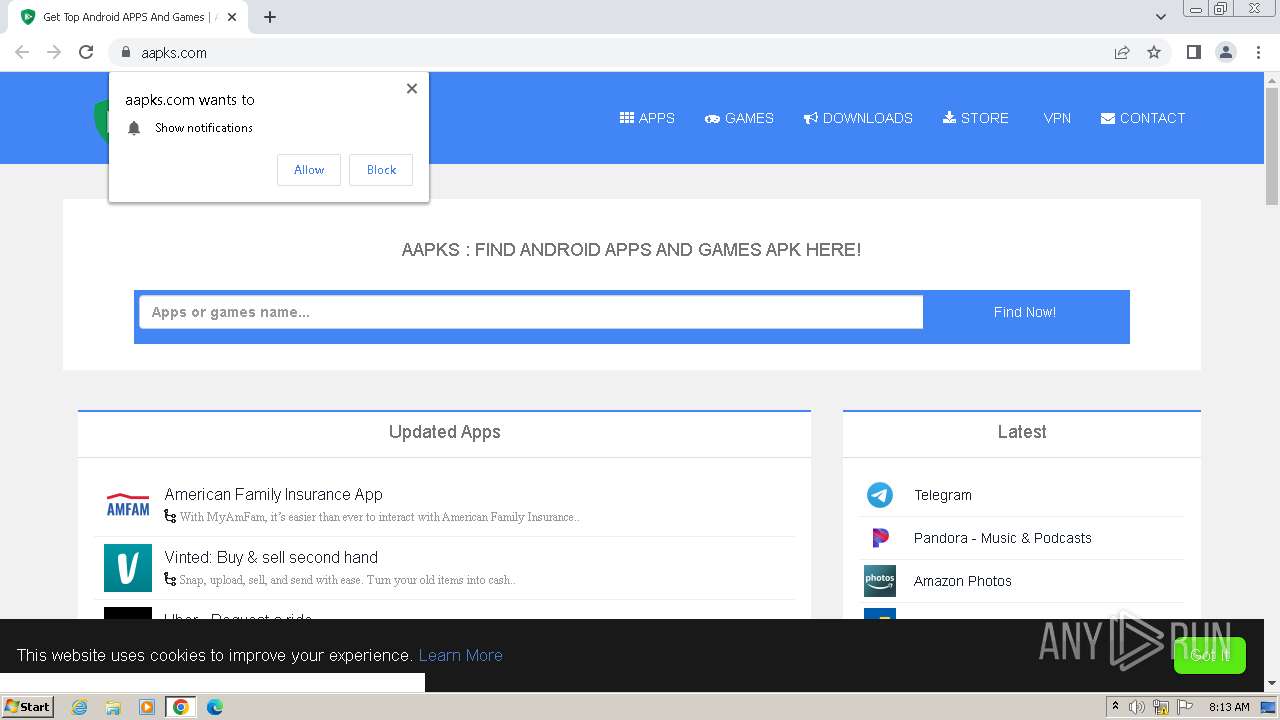
Task: Open the VPN menu item
Action: pyautogui.click(x=1057, y=118)
